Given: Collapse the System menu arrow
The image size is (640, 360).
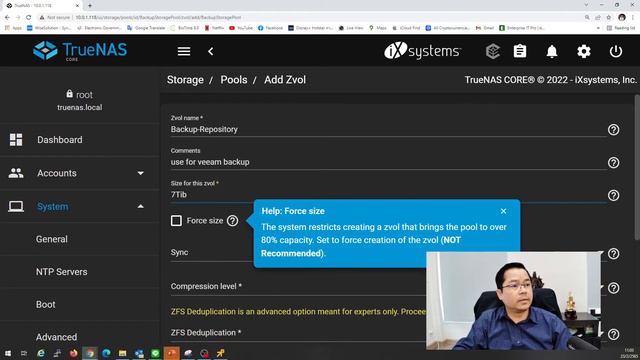Looking at the screenshot, I should pyautogui.click(x=140, y=207).
